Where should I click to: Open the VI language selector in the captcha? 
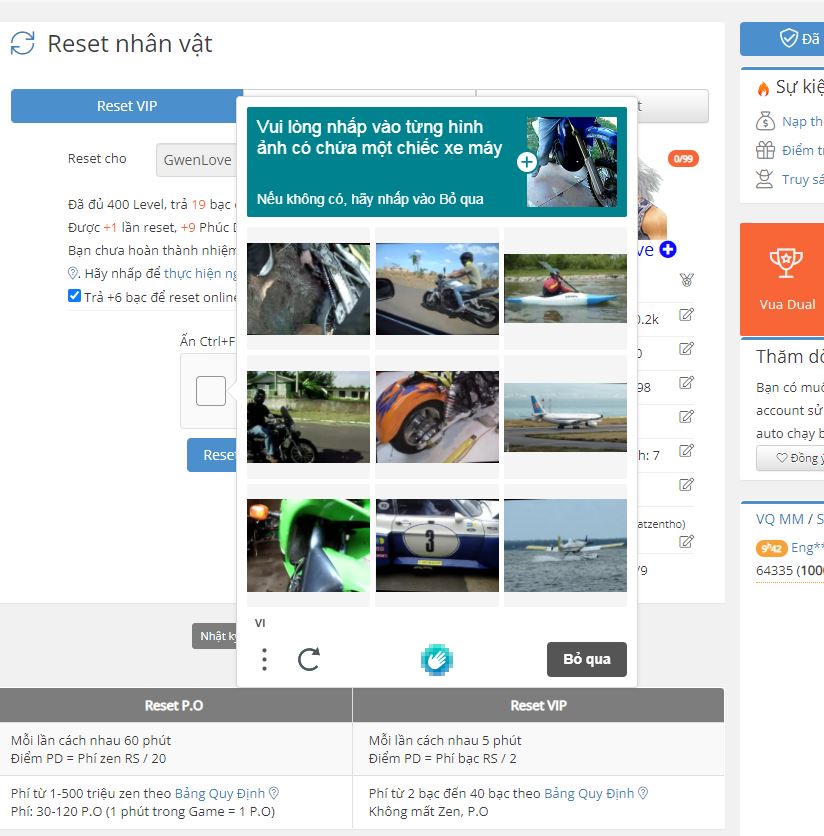(x=260, y=623)
